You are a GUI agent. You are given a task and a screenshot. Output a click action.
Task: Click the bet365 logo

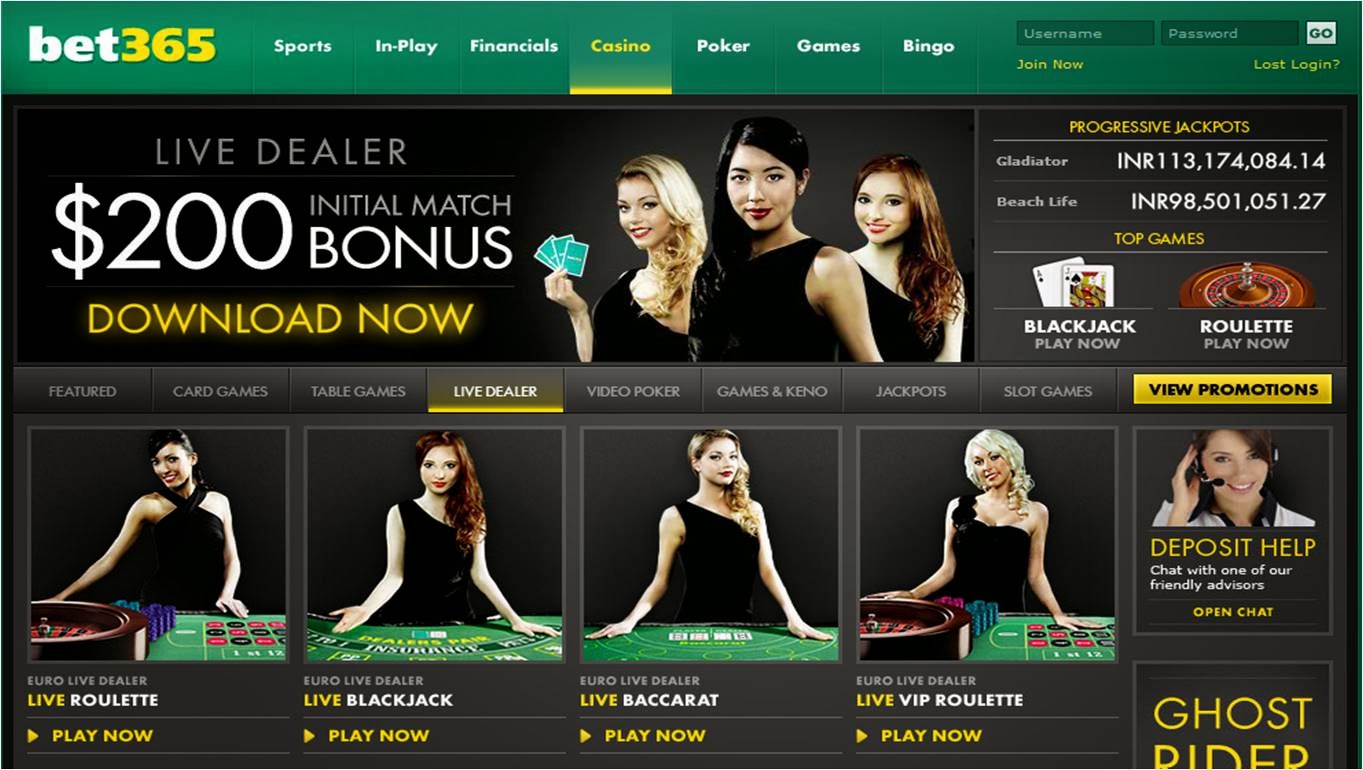coord(121,44)
